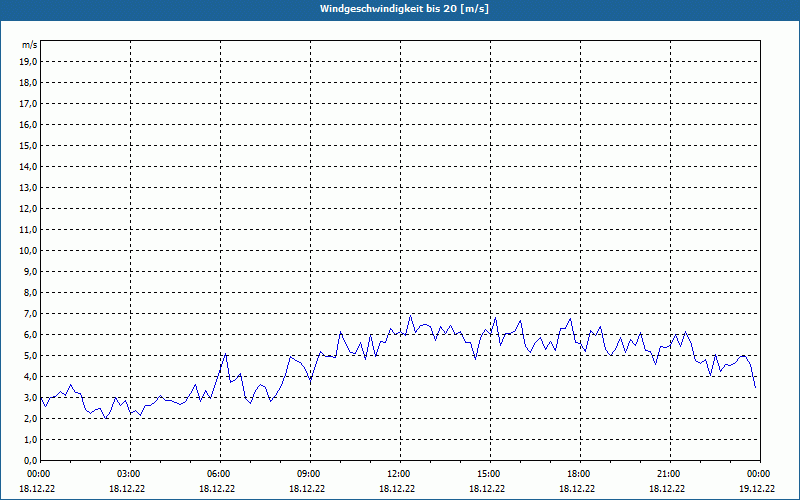Select the 19,0 y-axis value

[28, 62]
